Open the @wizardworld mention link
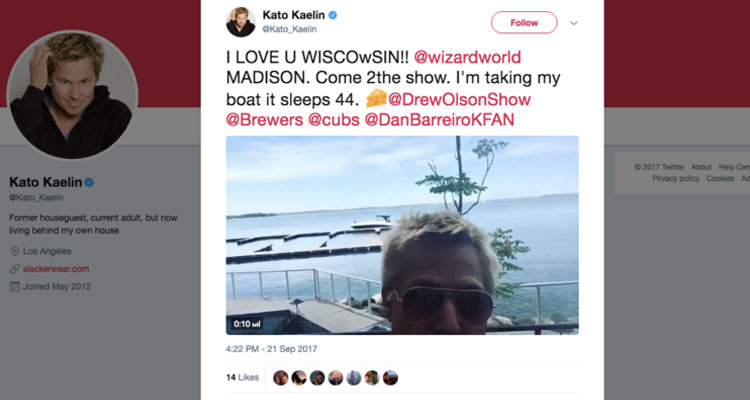The width and height of the screenshot is (750, 400). (x=467, y=57)
